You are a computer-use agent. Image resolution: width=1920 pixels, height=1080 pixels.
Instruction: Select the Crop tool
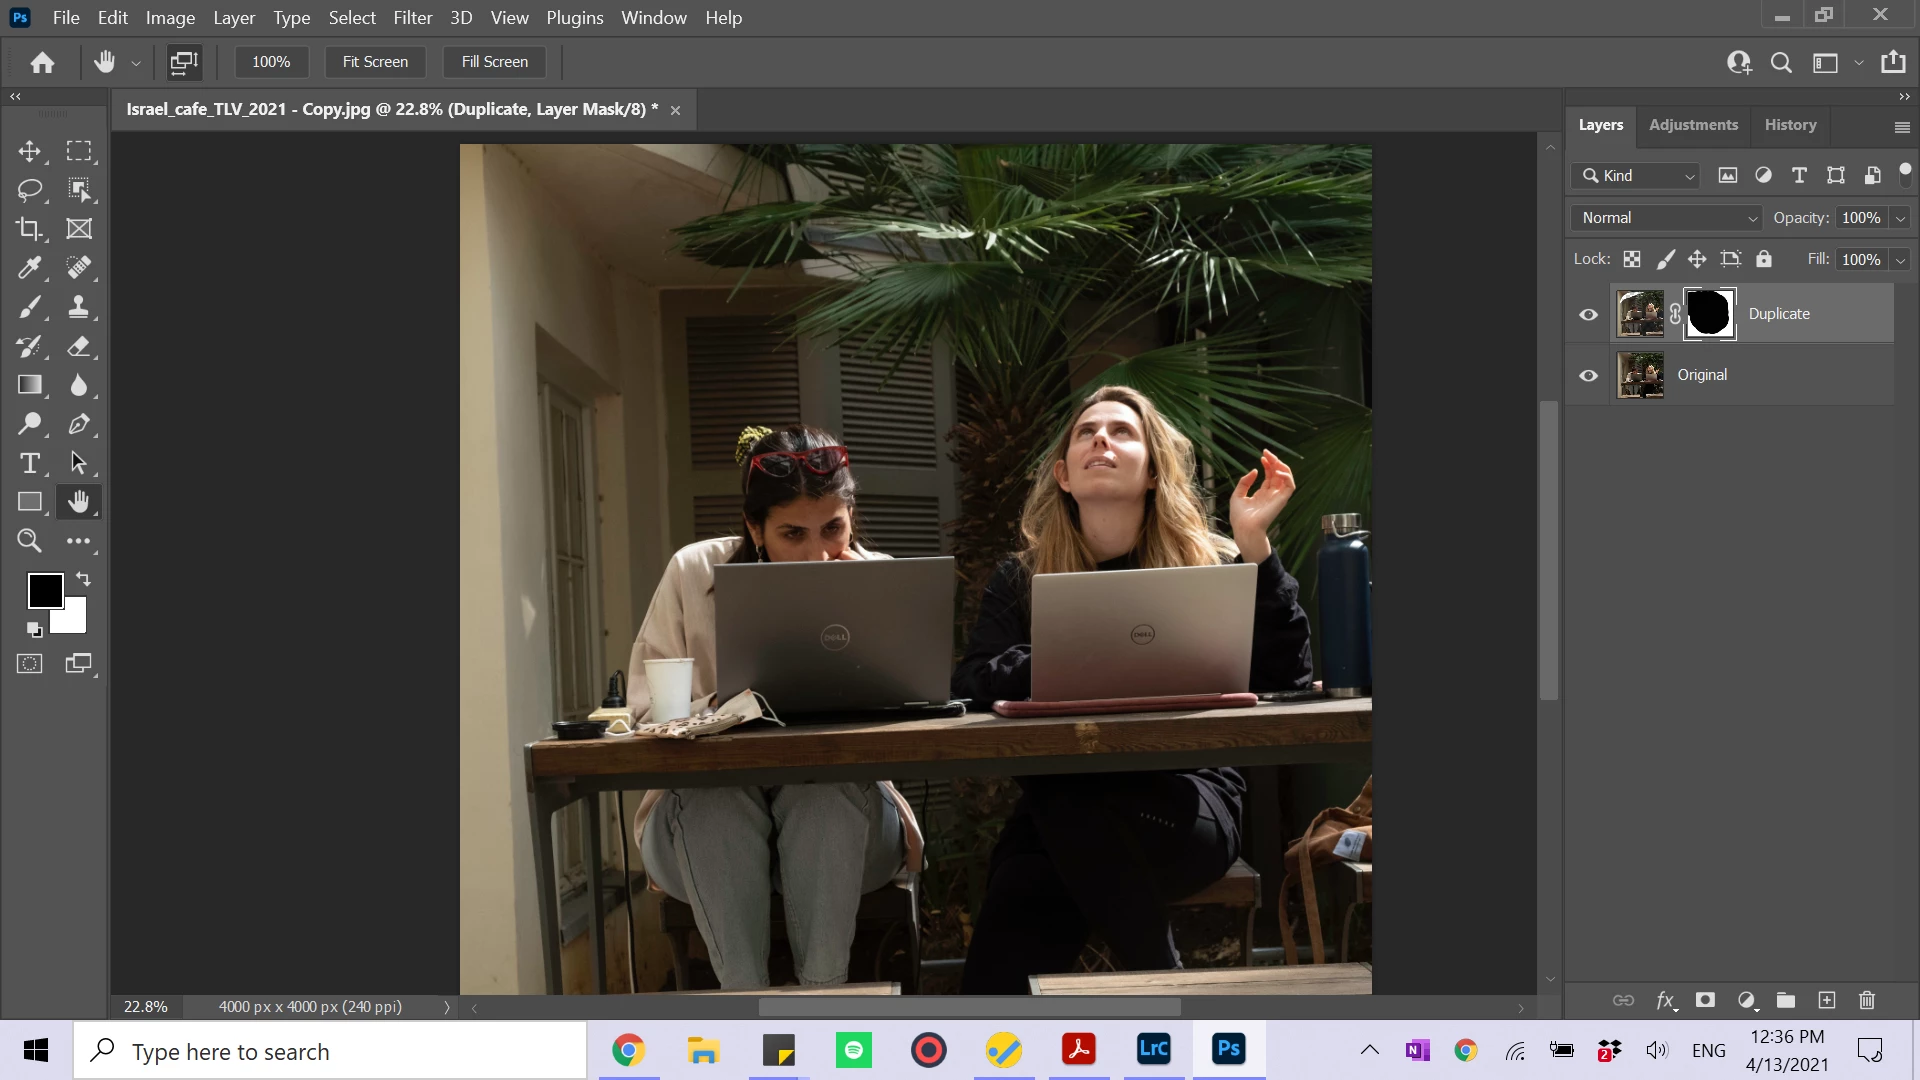[29, 229]
